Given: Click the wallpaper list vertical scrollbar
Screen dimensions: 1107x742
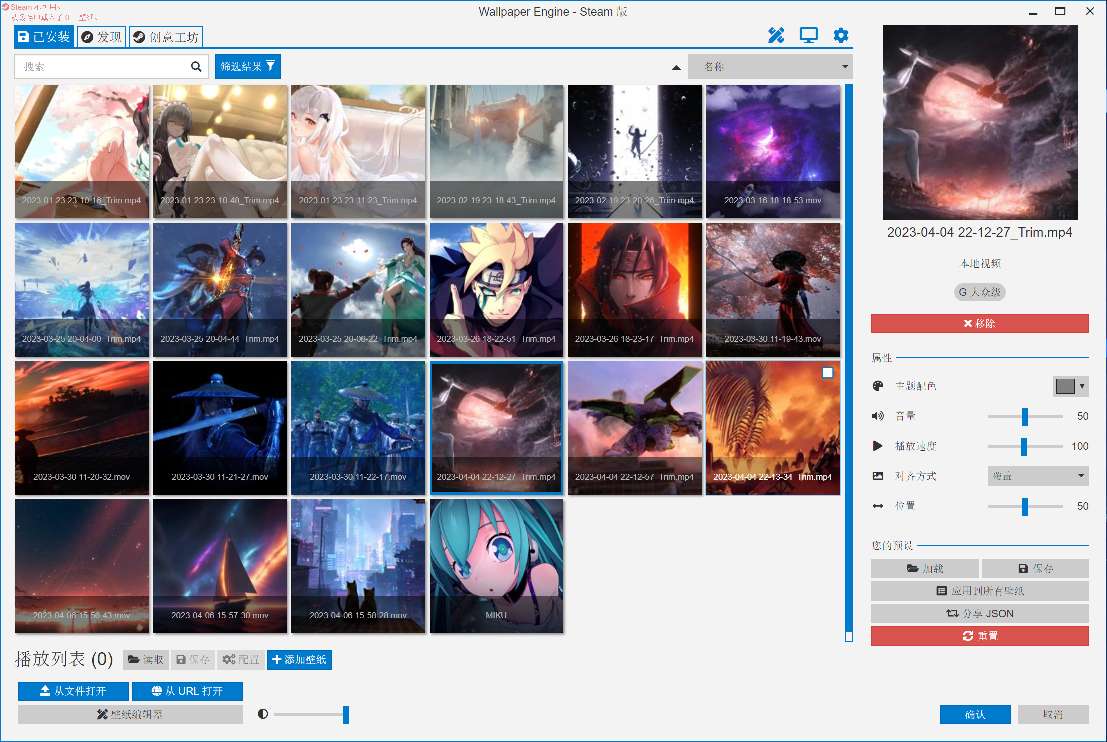Looking at the screenshot, I should click(x=849, y=363).
